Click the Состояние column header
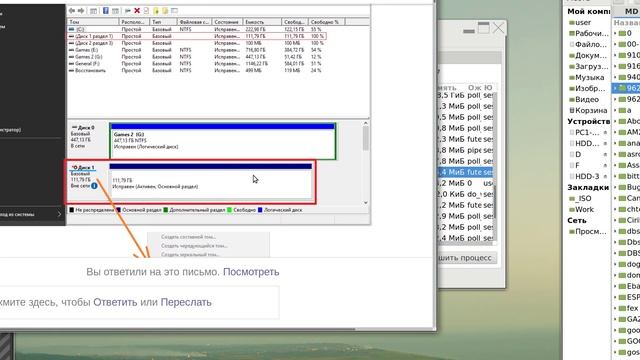This screenshot has height=360, width=640. (227, 22)
